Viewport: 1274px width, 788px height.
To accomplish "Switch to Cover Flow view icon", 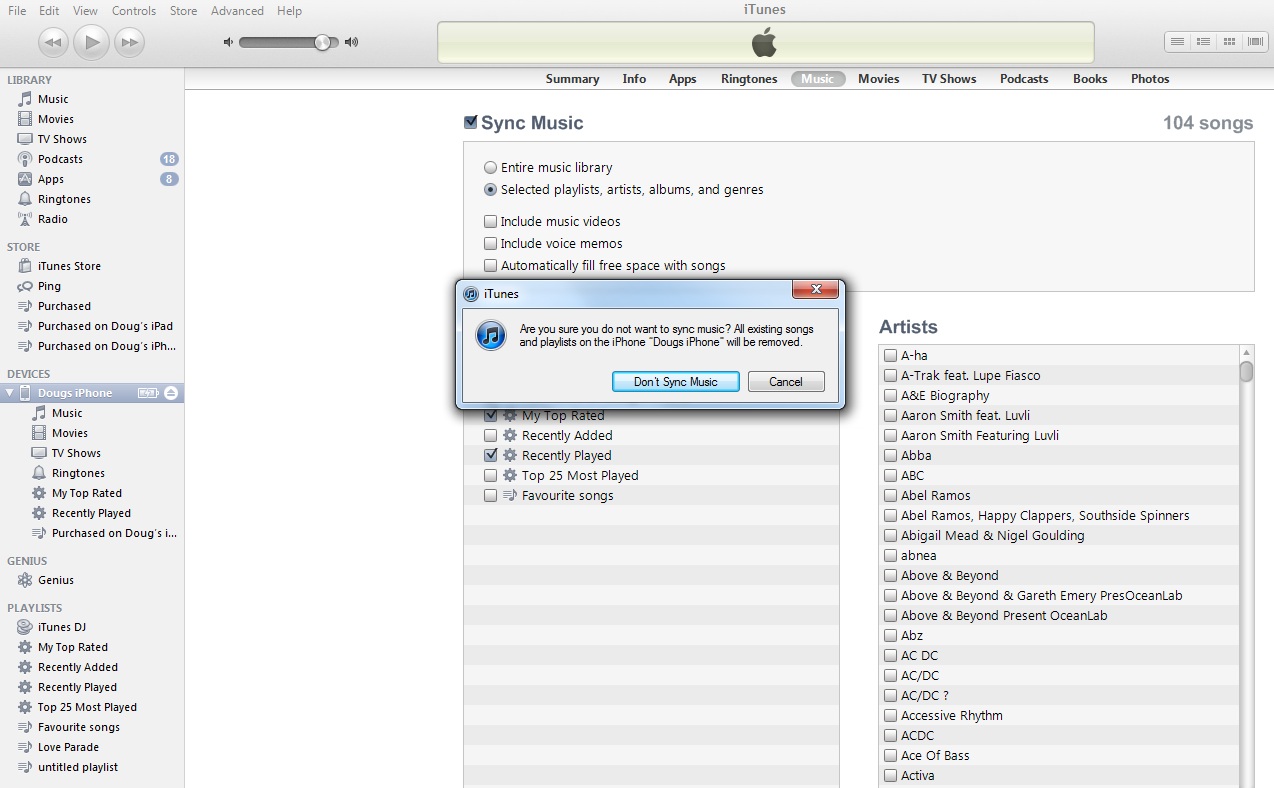I will pyautogui.click(x=1253, y=42).
